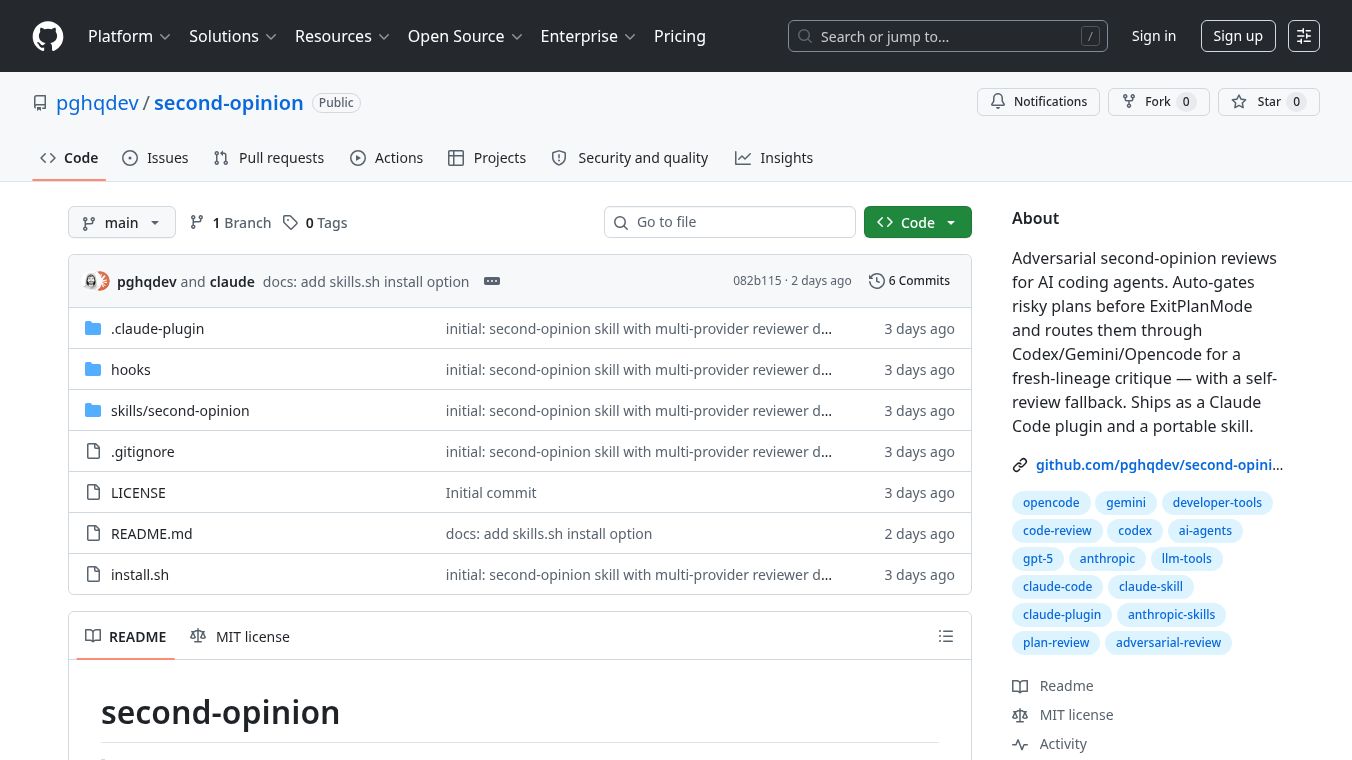1352x760 pixels.
Task: Click the Sign up button
Action: coord(1238,36)
